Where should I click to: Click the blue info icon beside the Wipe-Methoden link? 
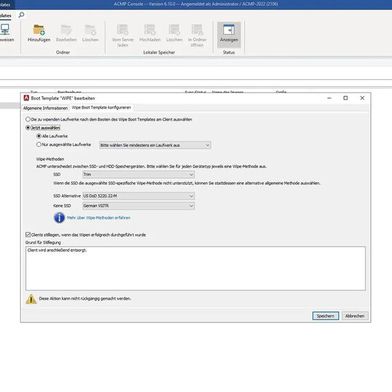59,218
